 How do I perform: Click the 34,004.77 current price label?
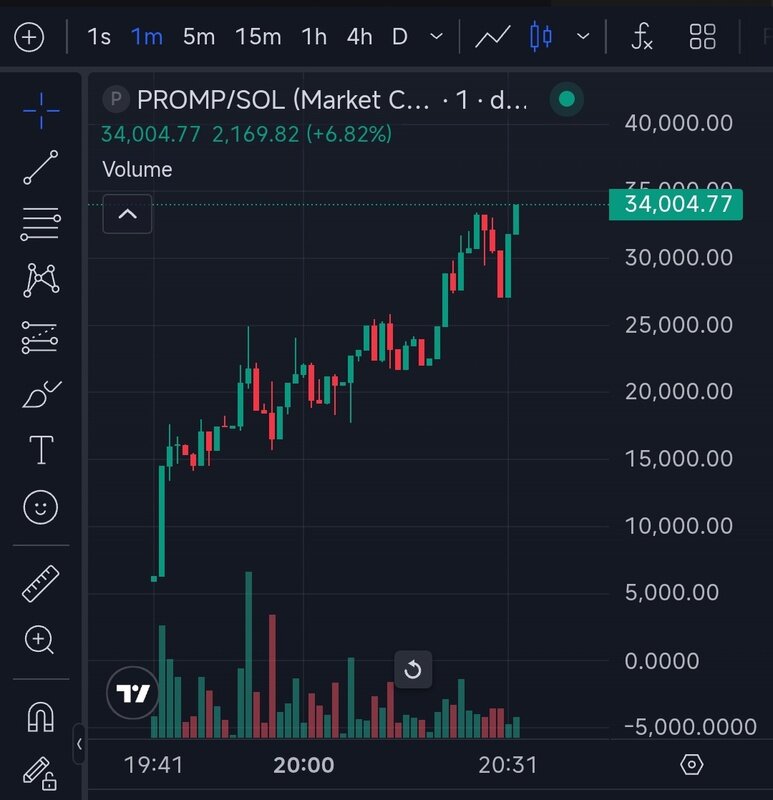pyautogui.click(x=677, y=205)
